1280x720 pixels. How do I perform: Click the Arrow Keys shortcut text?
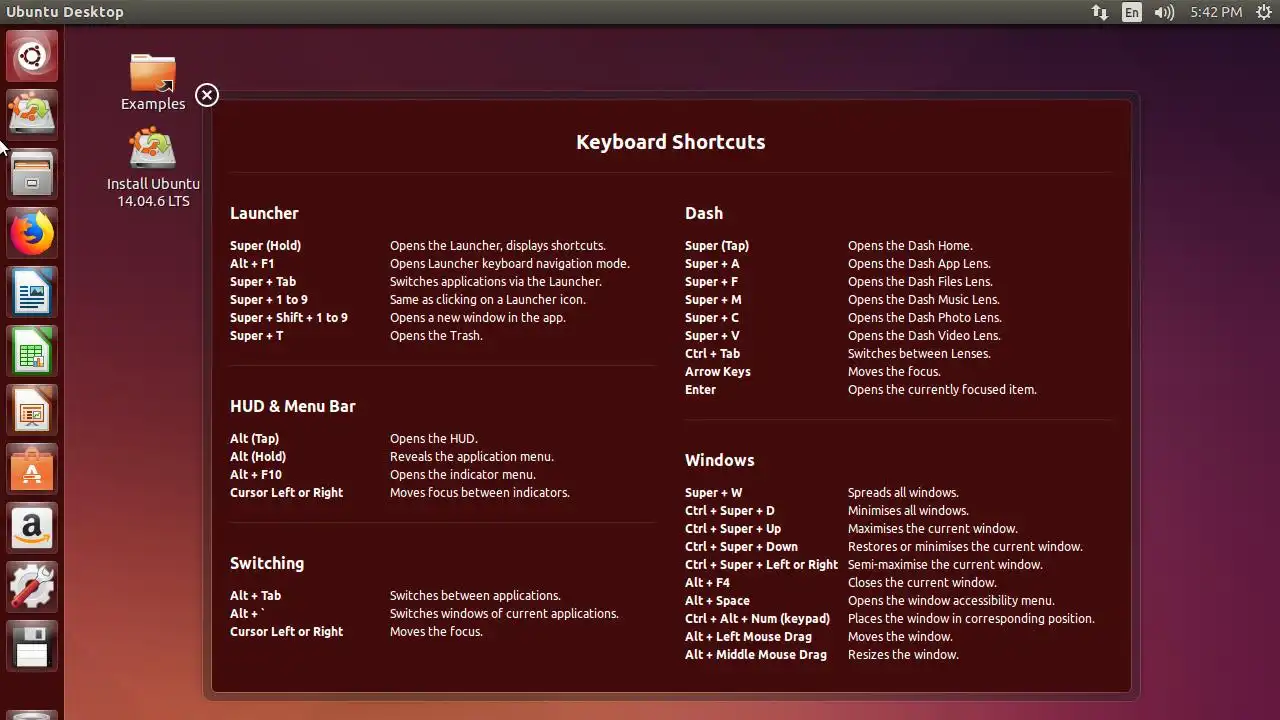coord(718,372)
